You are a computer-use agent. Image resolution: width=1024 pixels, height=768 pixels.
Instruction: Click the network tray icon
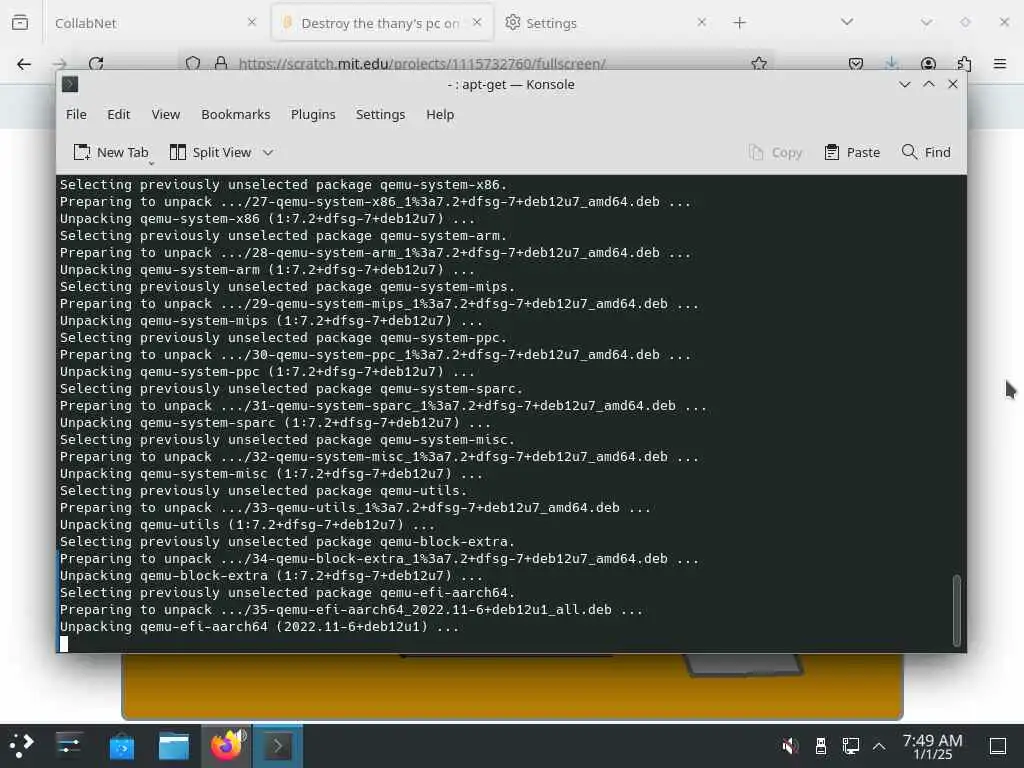[x=850, y=746]
